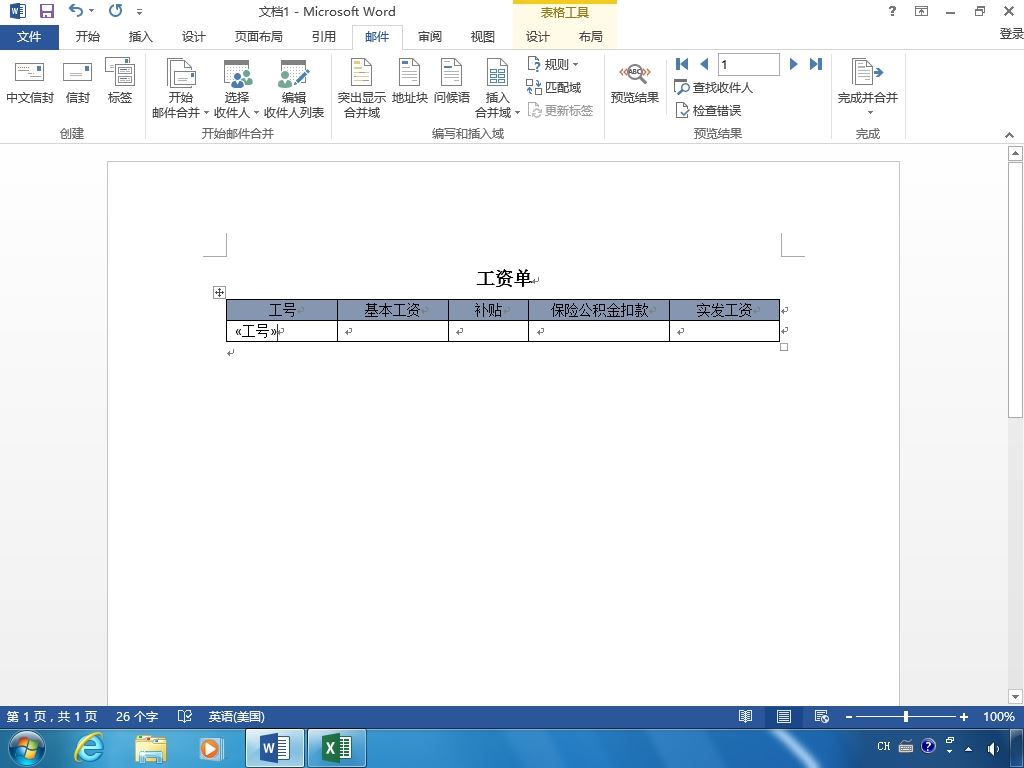Zoom in with the plus button

point(963,717)
